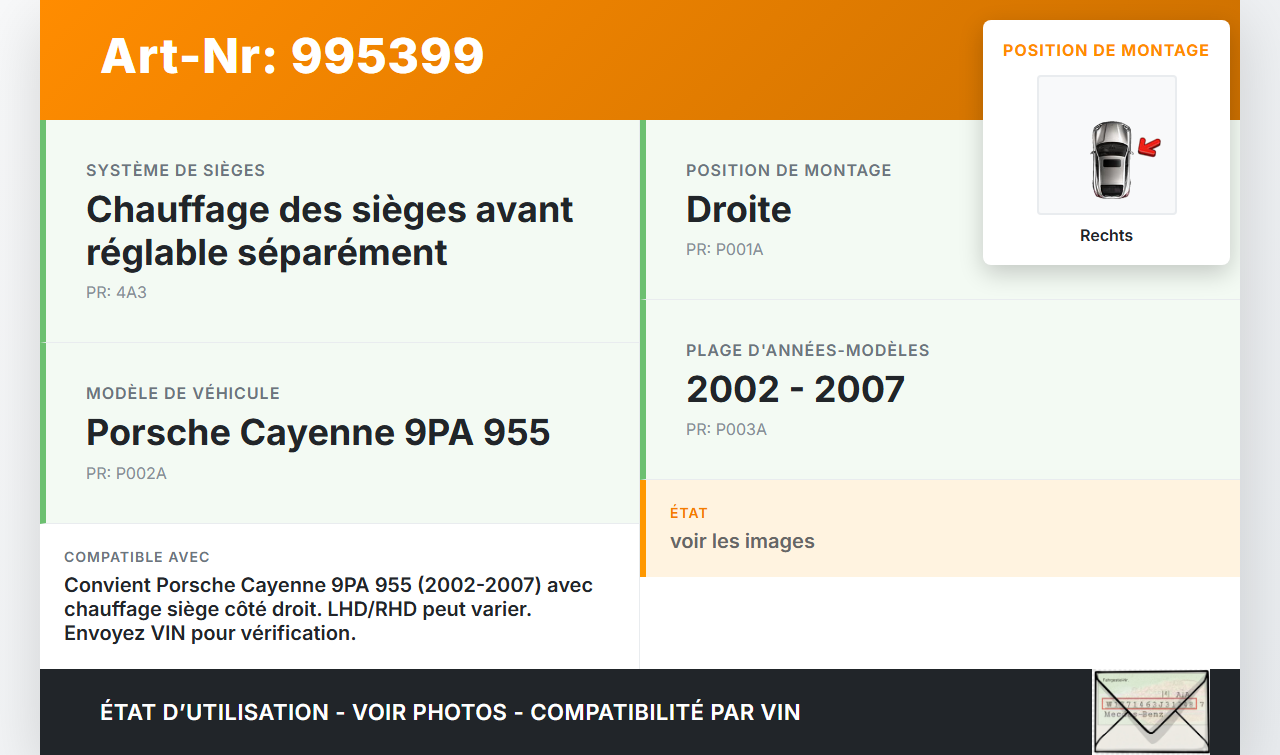Click the car mounting position diagram image
The image size is (1280, 755).
point(1106,145)
